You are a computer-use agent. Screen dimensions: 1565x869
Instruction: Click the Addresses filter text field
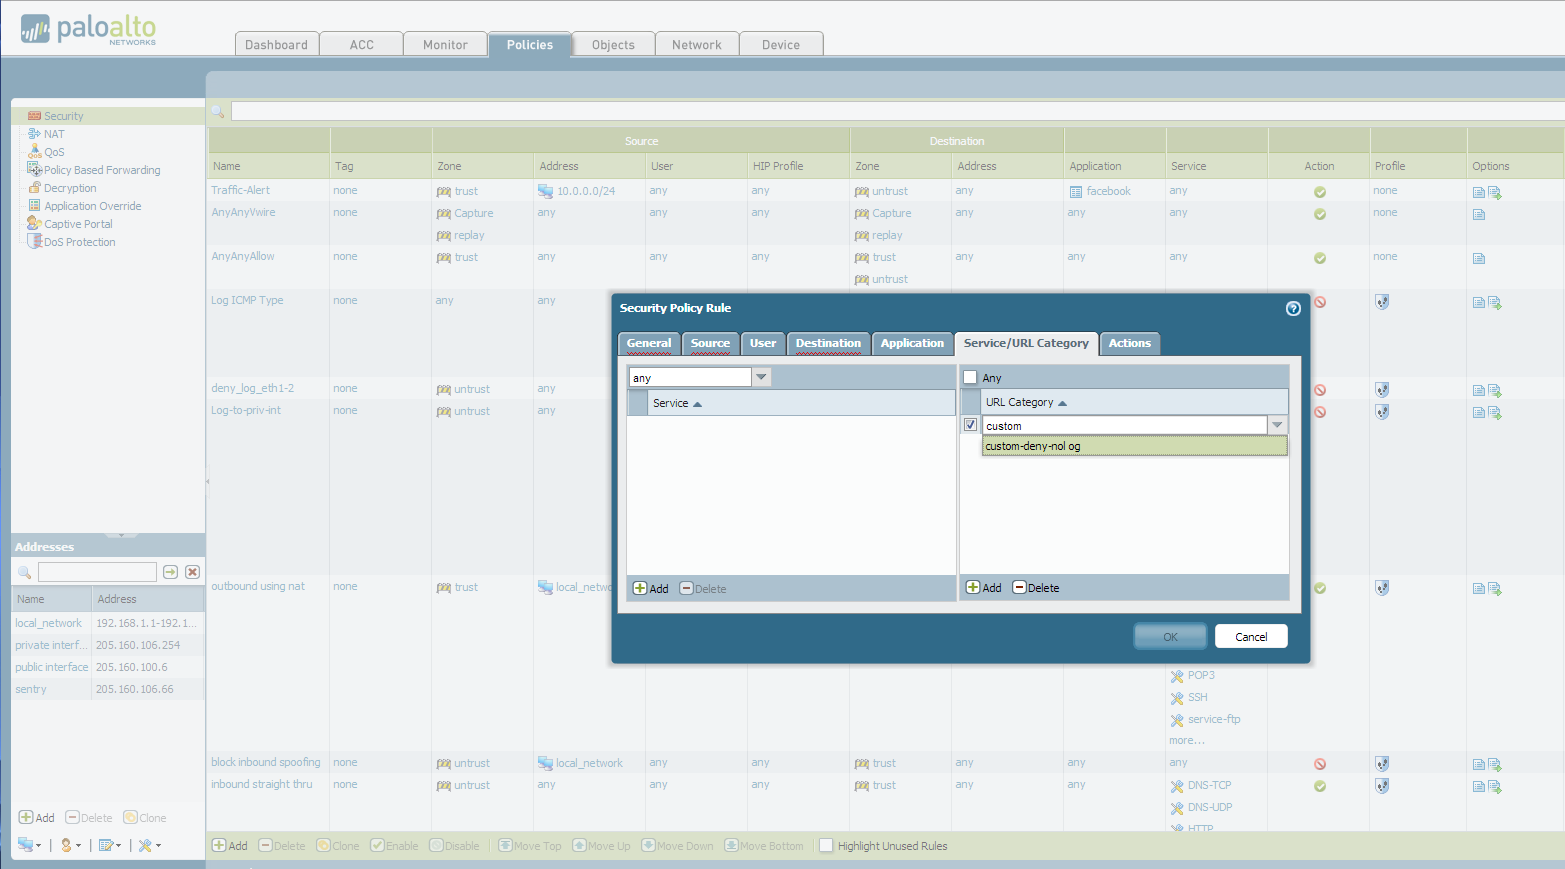(x=97, y=572)
